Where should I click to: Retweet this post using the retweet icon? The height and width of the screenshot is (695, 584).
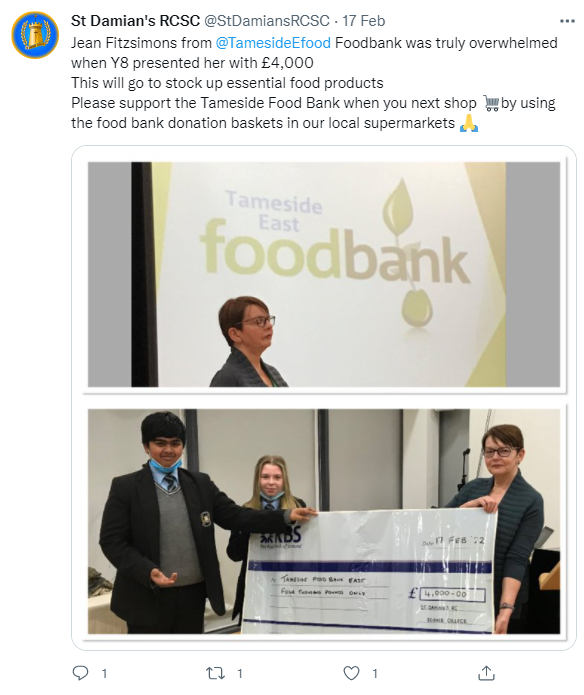[x=215, y=673]
